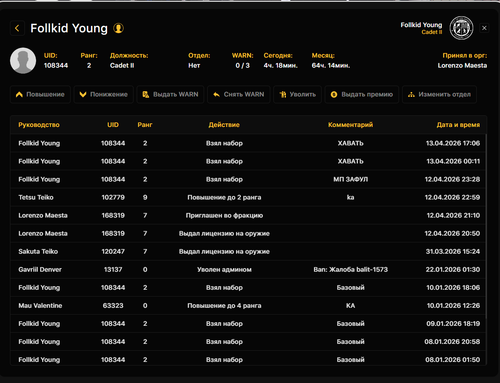
Task: Click Выдать премию bonus button
Action: tap(362, 95)
